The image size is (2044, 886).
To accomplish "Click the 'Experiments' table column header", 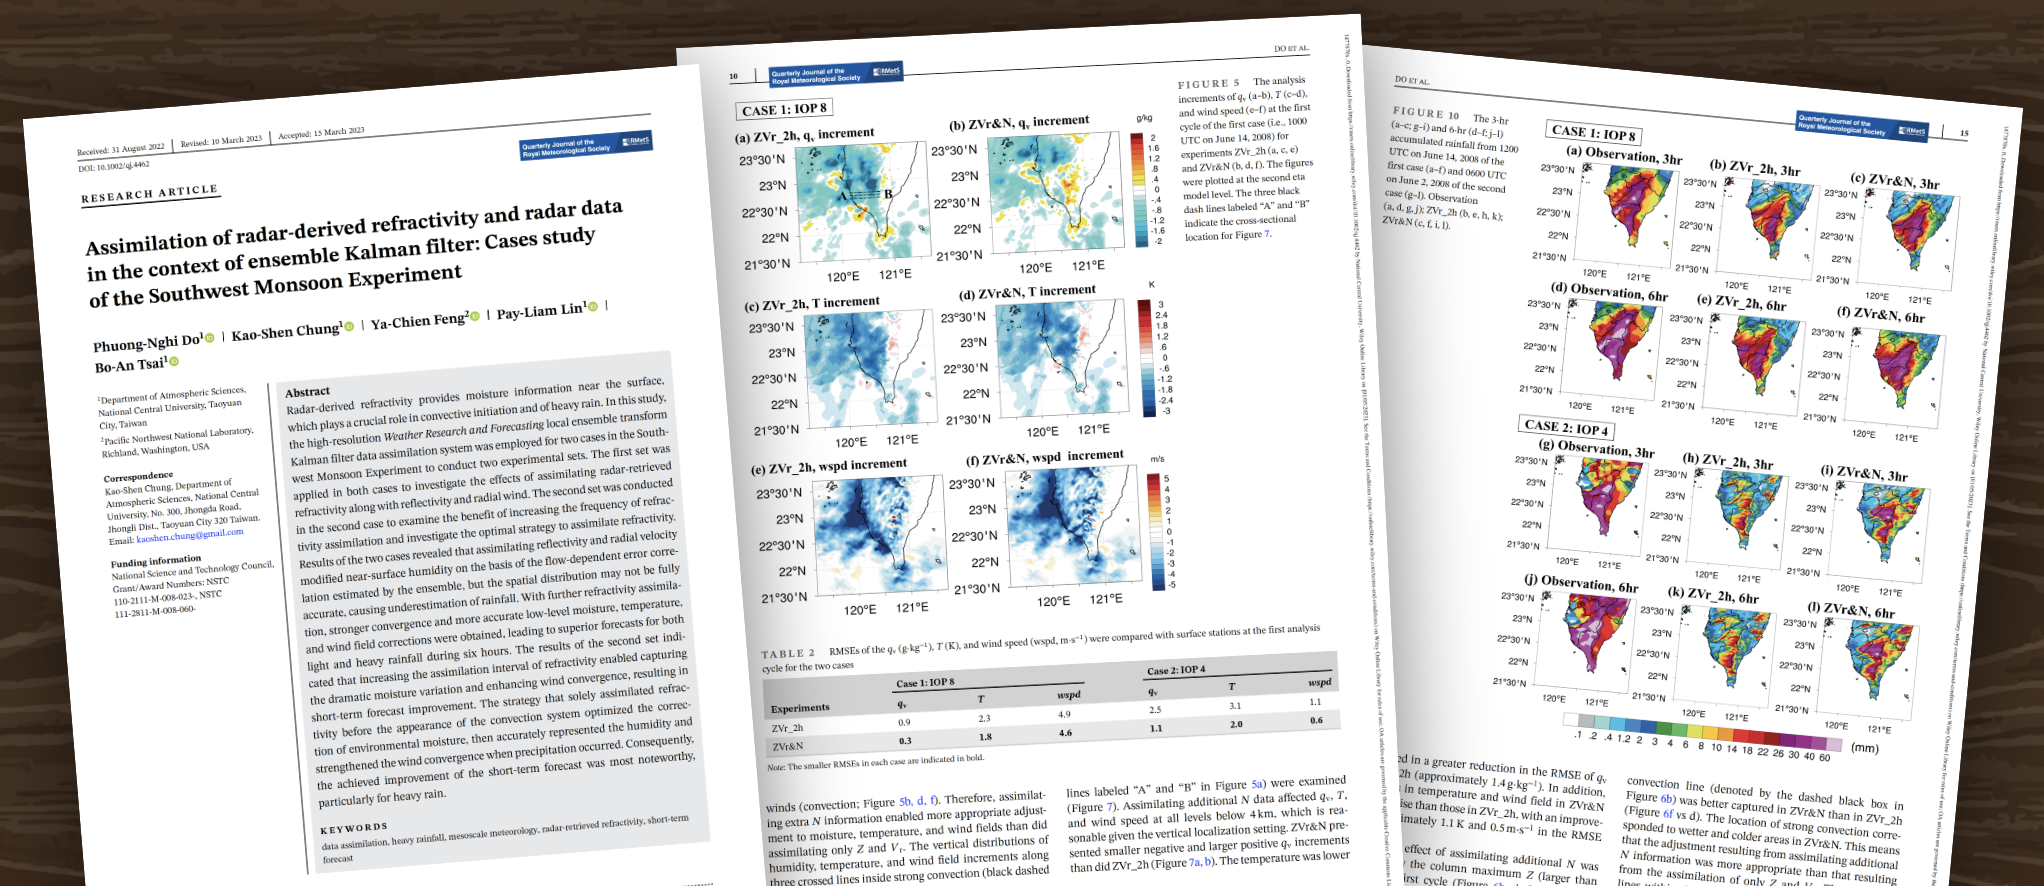I will (800, 707).
